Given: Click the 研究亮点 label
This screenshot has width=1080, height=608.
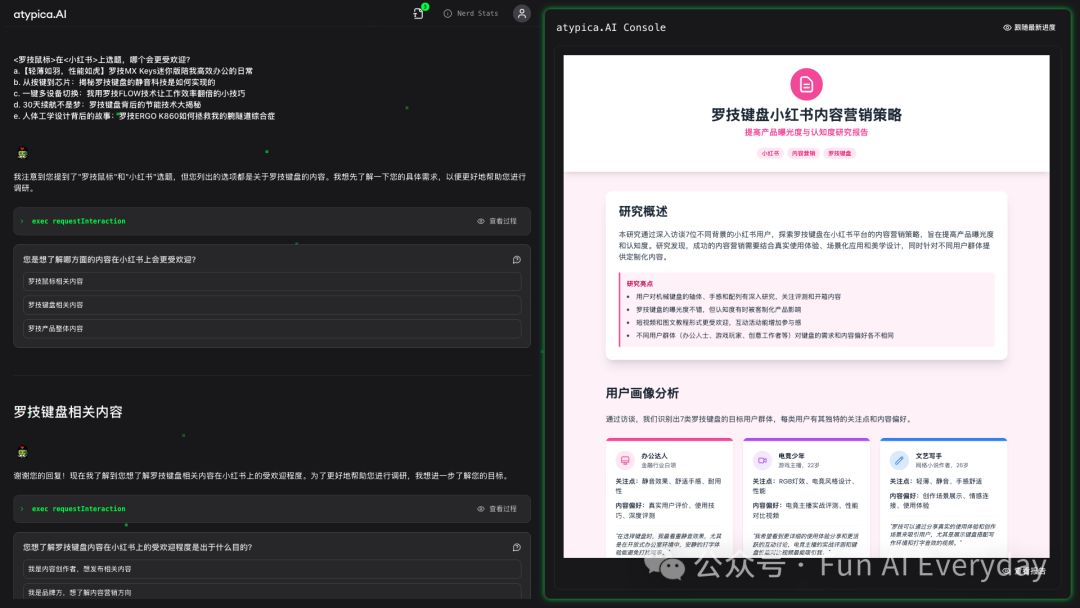Looking at the screenshot, I should (x=639, y=284).
